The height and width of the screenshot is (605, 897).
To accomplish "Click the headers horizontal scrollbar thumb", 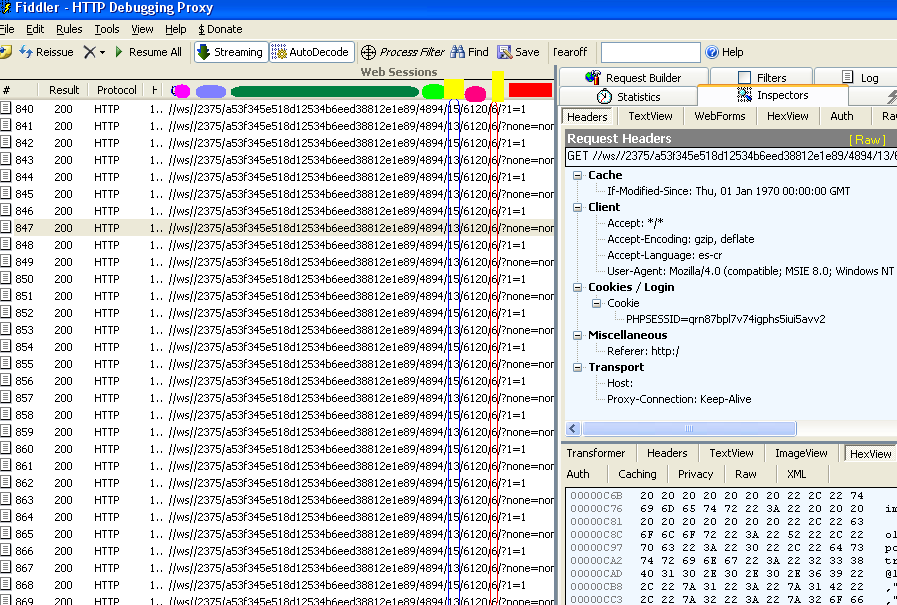I will [x=689, y=428].
